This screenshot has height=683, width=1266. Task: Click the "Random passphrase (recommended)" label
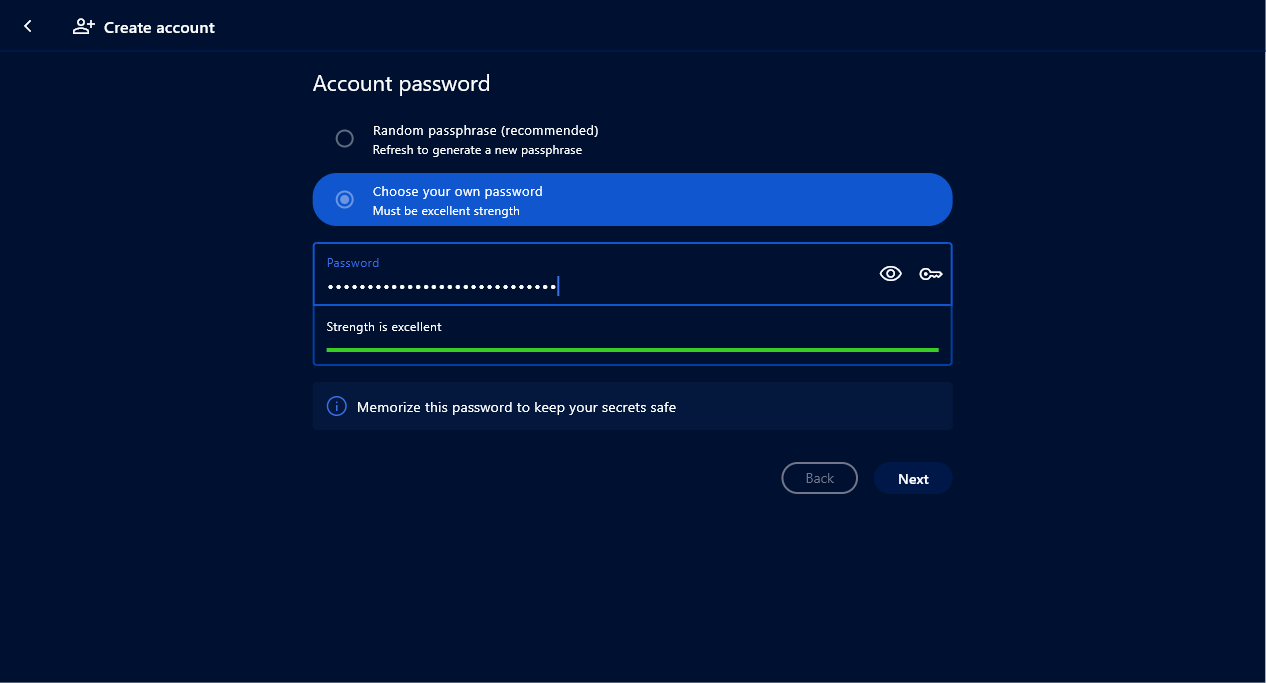click(x=485, y=130)
